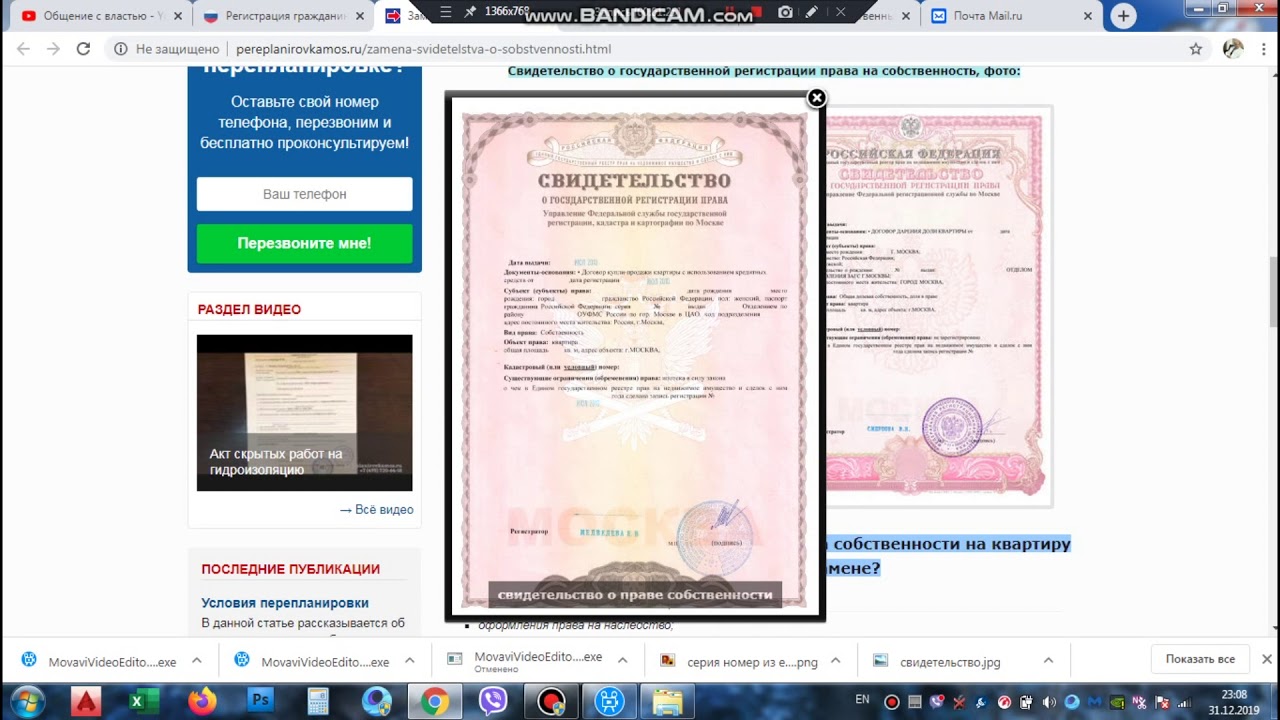The width and height of the screenshot is (1280, 720).
Task: Open Chrome's three-dot menu
Action: coord(1263,49)
